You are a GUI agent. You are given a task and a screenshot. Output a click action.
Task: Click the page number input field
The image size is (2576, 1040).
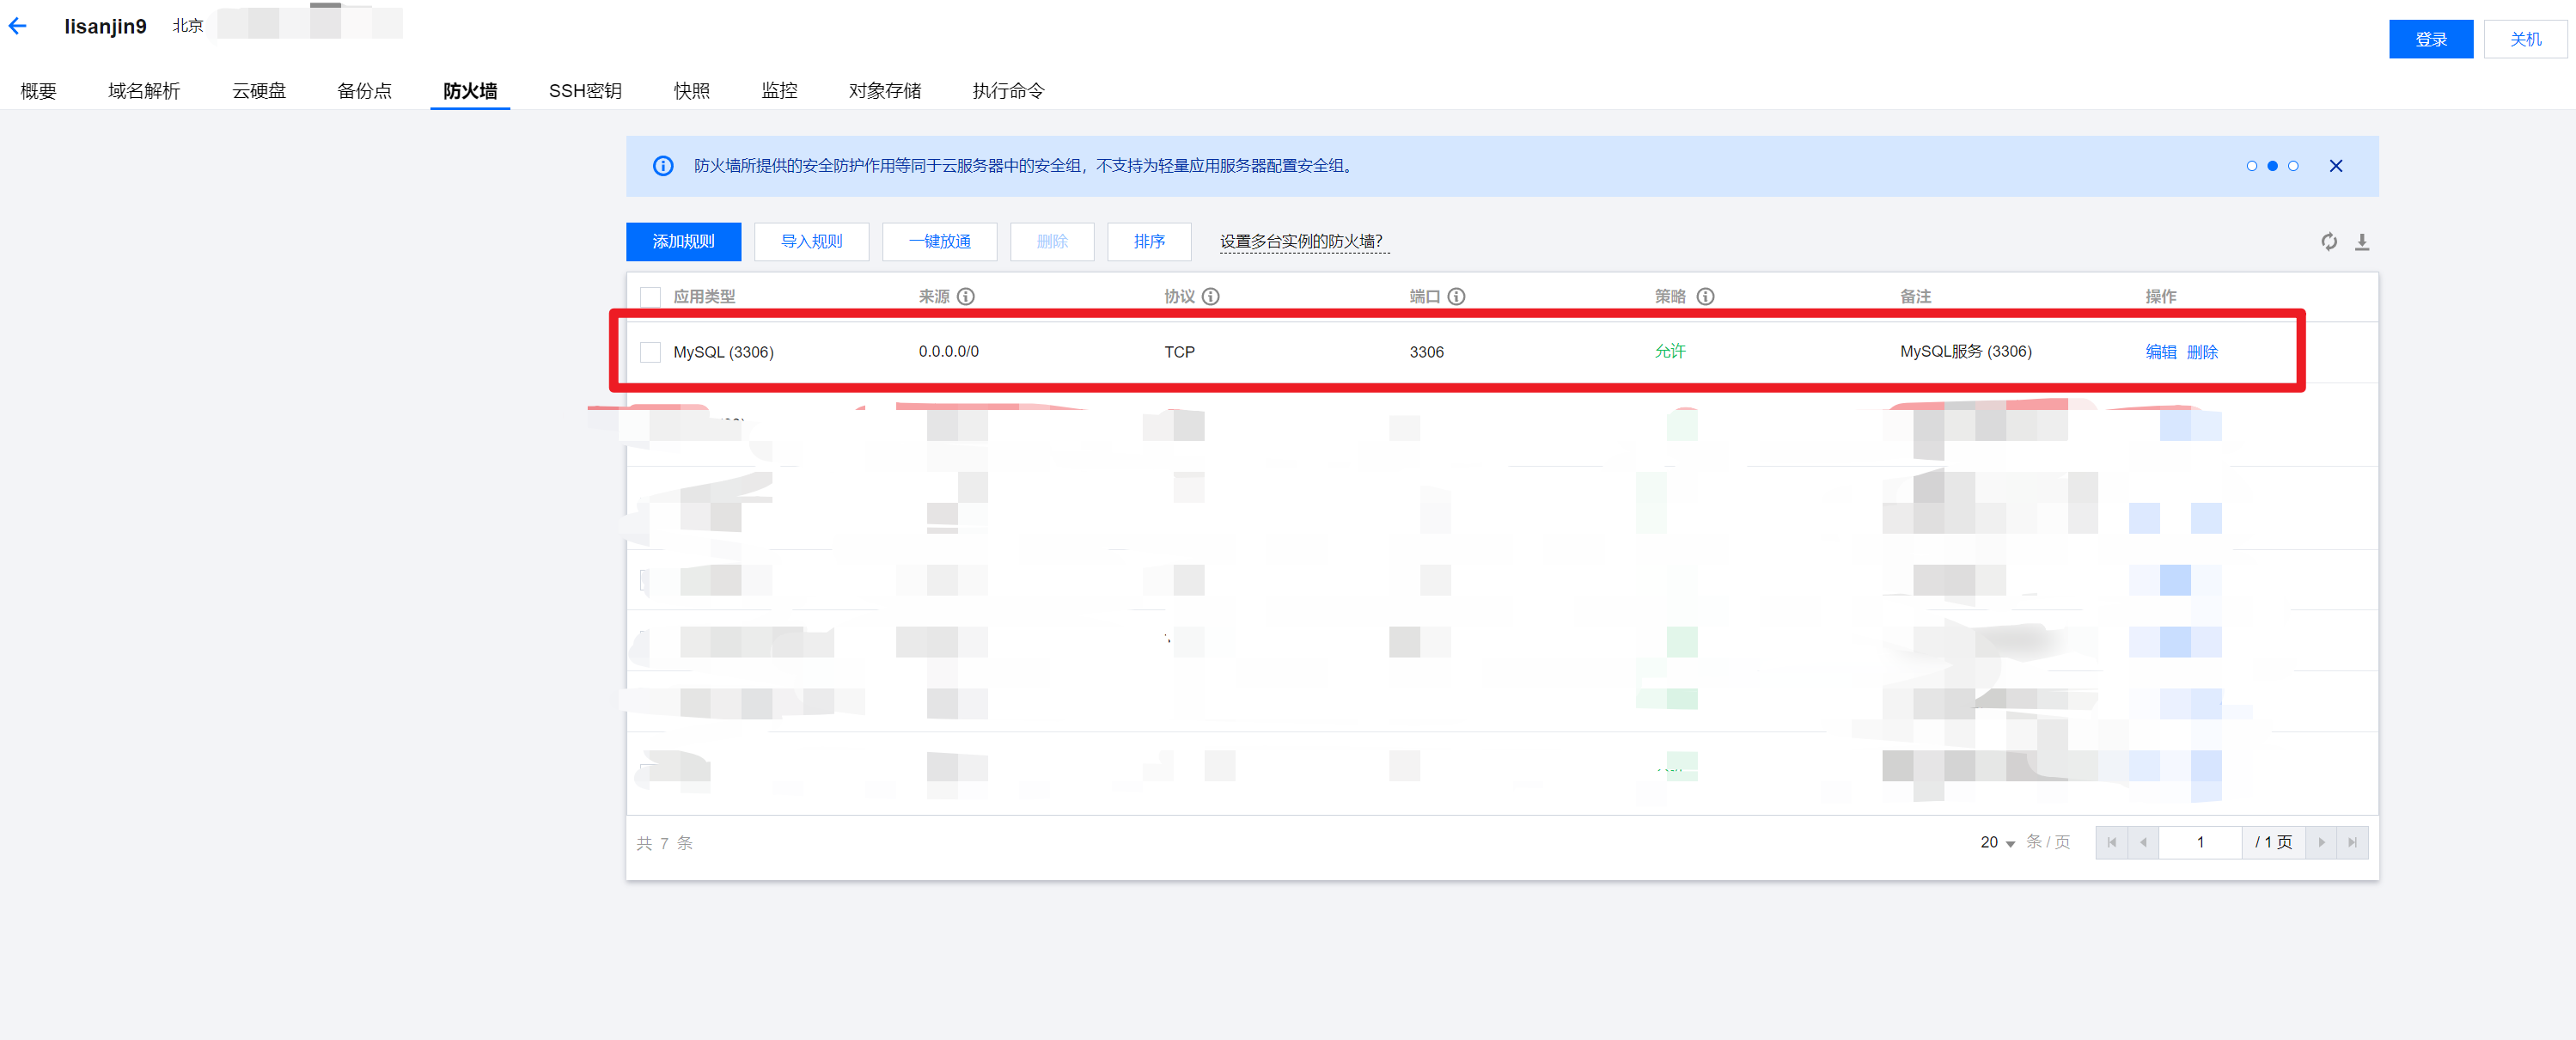click(2200, 842)
